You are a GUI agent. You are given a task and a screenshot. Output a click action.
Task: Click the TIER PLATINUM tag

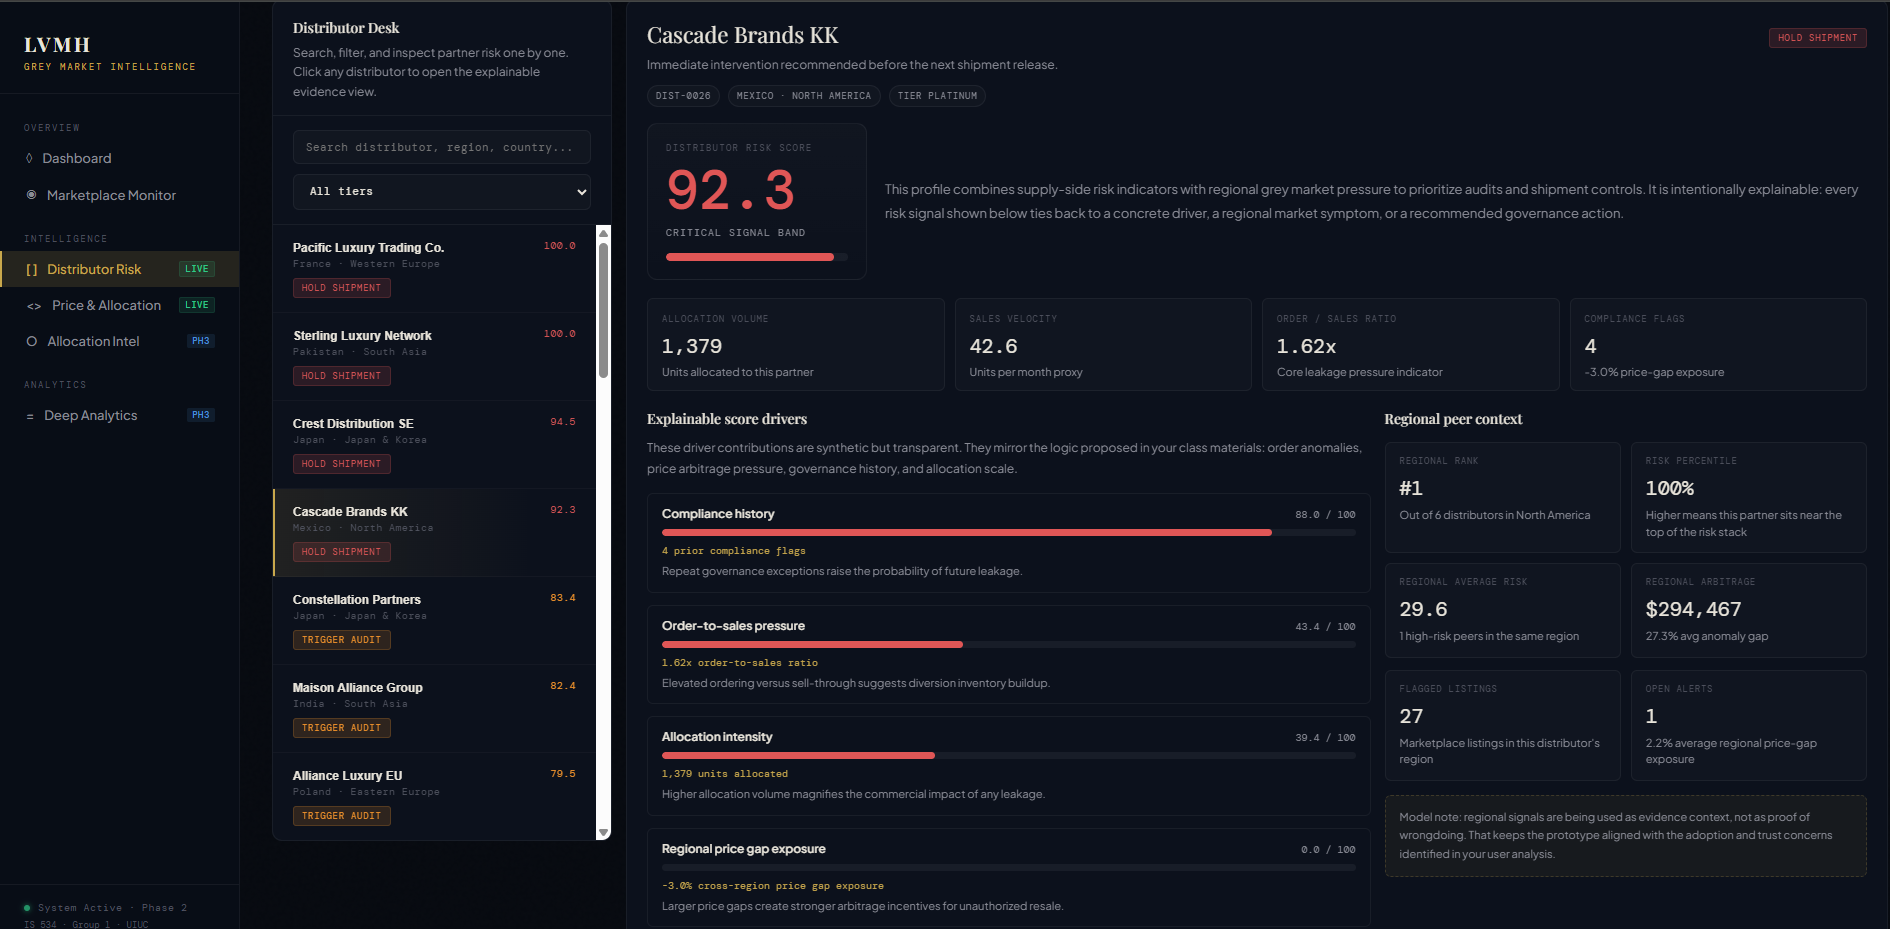point(937,96)
